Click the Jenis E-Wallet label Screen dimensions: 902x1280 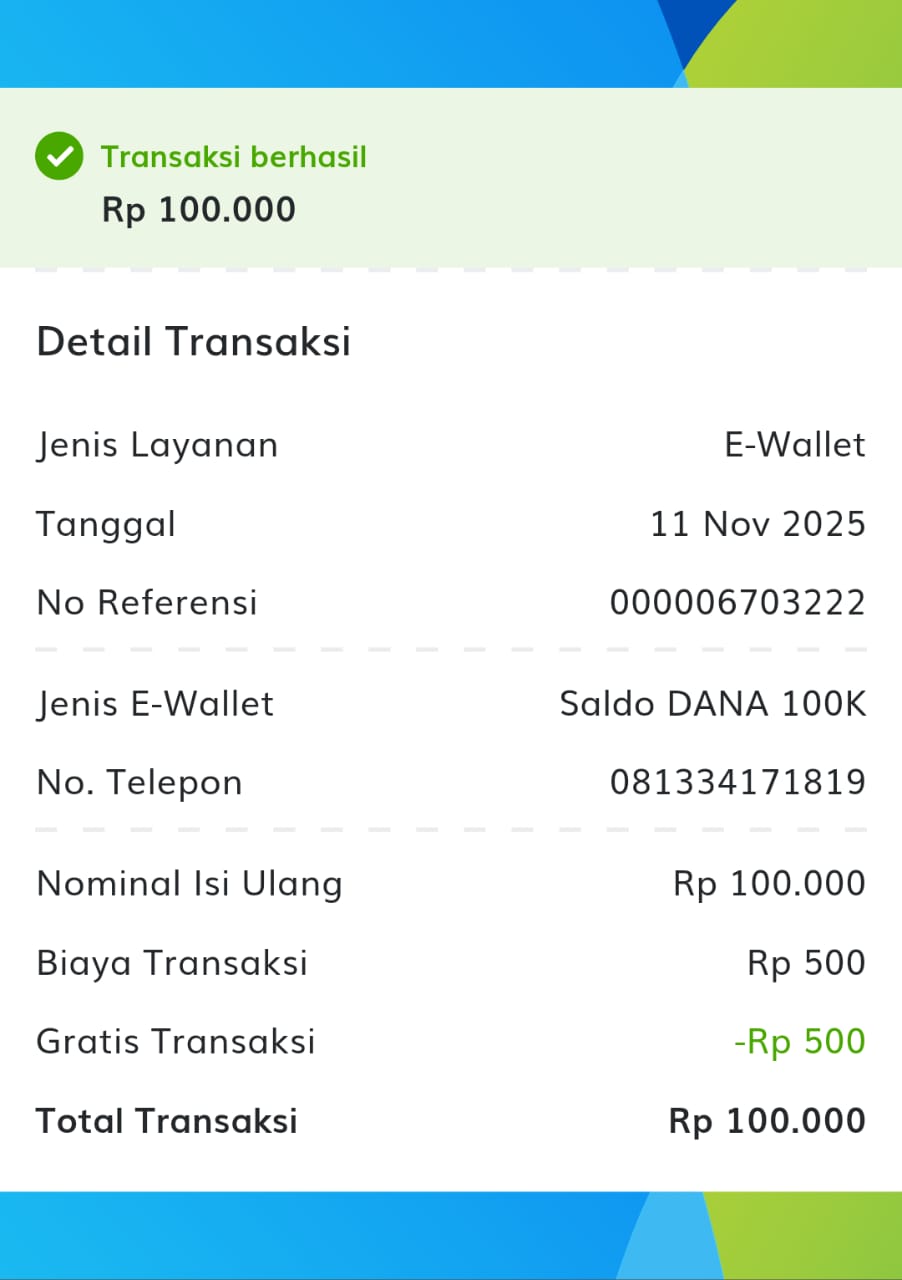click(155, 704)
